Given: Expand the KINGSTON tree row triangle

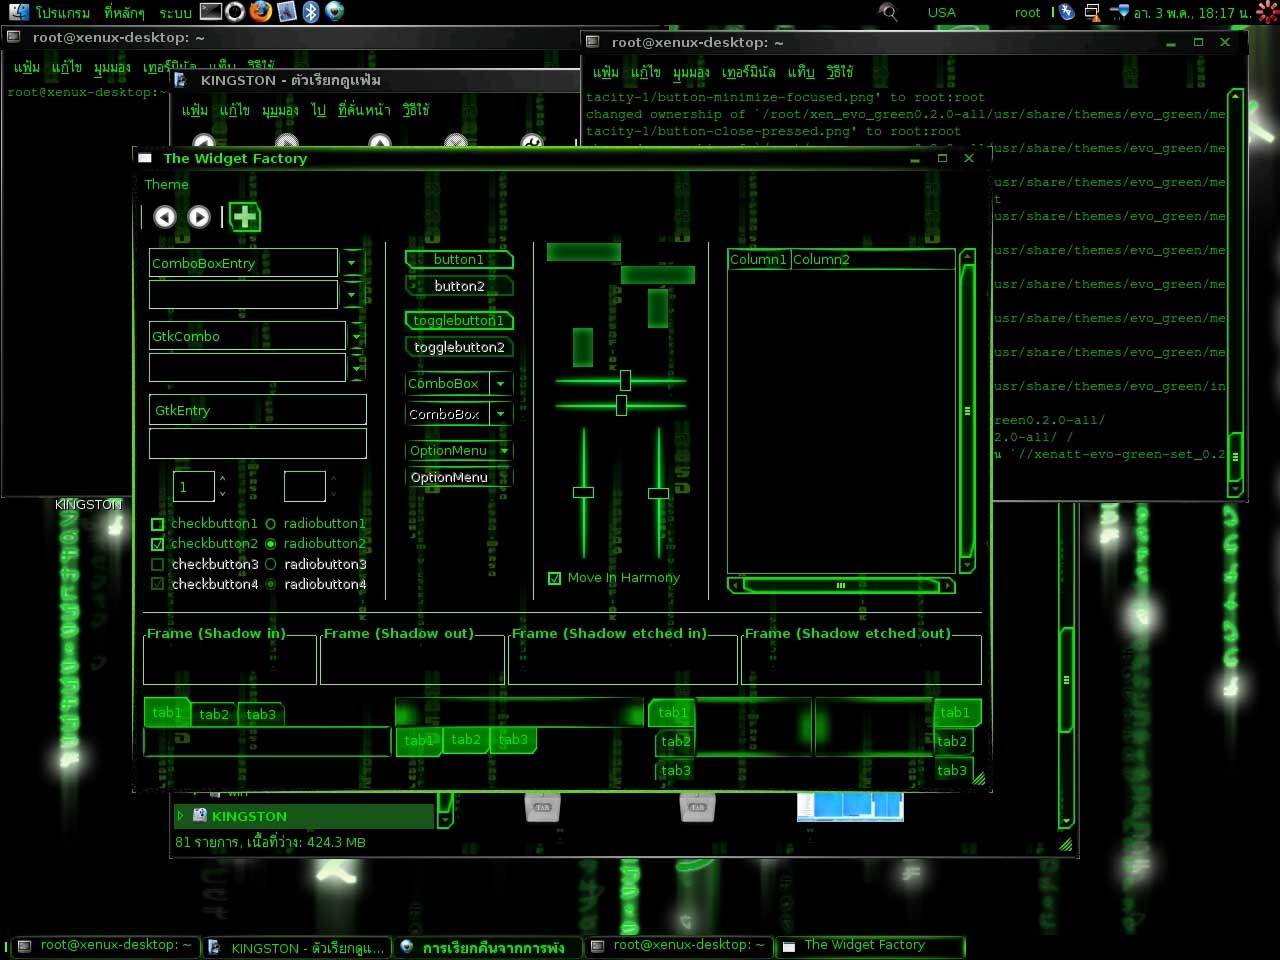Looking at the screenshot, I should (x=181, y=816).
